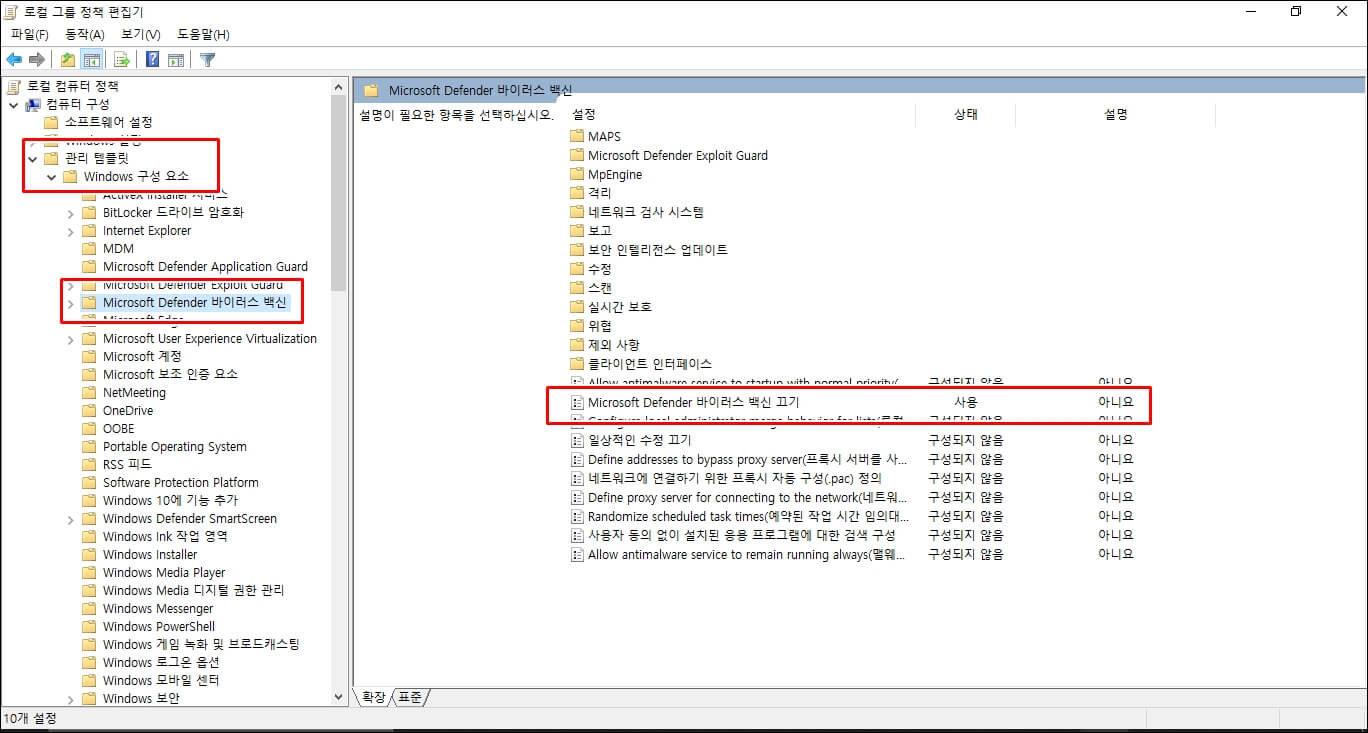The height and width of the screenshot is (733, 1368).
Task: Click the Forward arrow toolbar icon
Action: 37,59
